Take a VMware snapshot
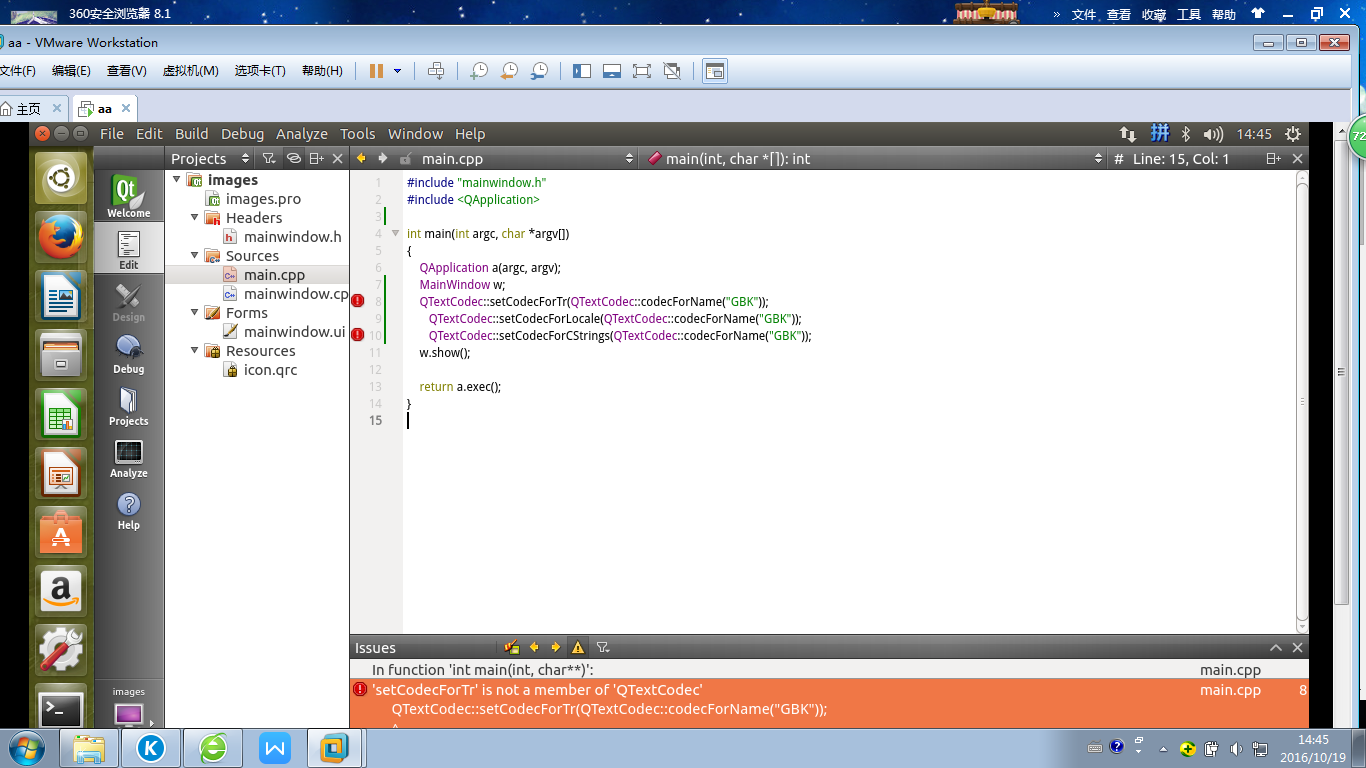The width and height of the screenshot is (1366, 768). [x=479, y=71]
